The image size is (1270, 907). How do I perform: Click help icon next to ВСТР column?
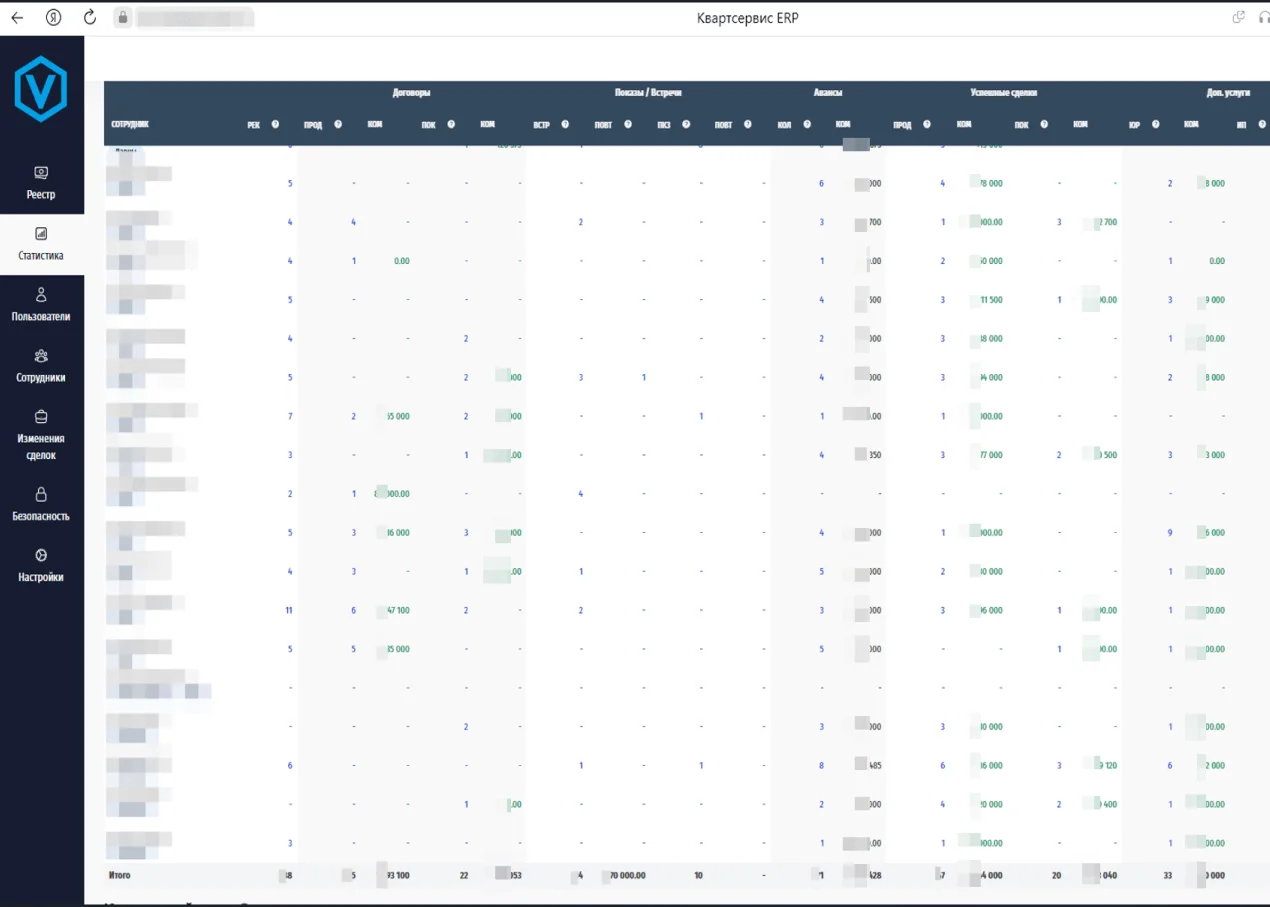point(566,125)
